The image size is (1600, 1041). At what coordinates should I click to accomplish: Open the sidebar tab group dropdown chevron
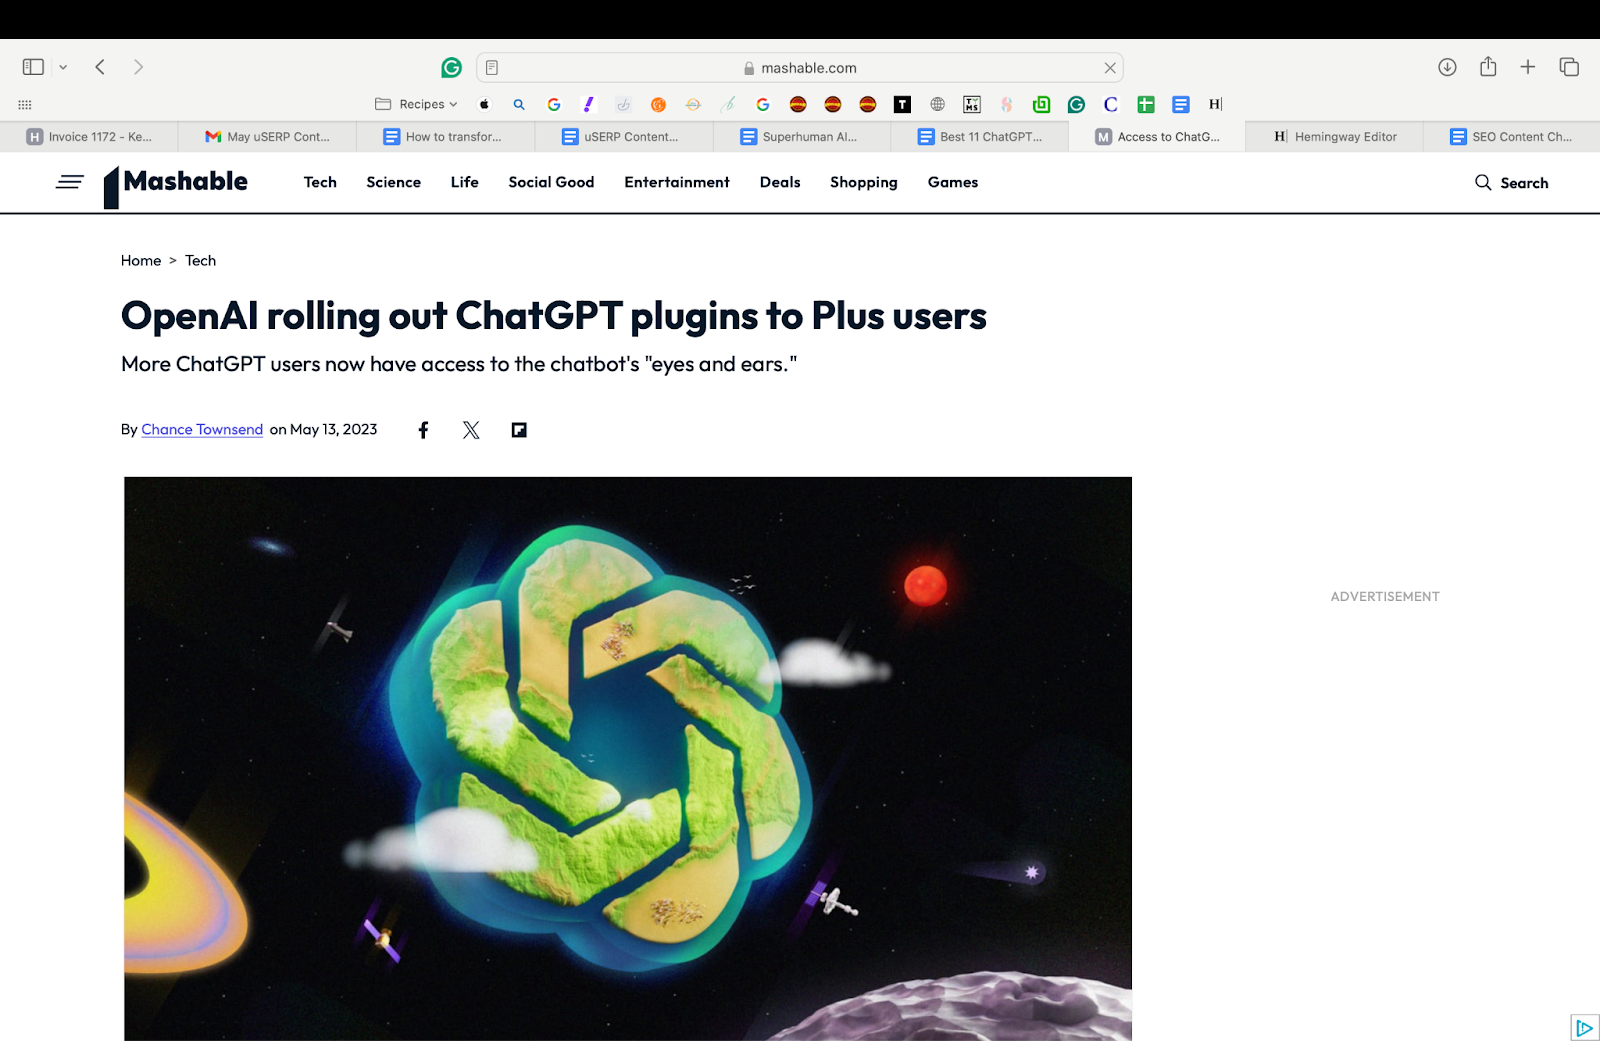click(x=63, y=67)
